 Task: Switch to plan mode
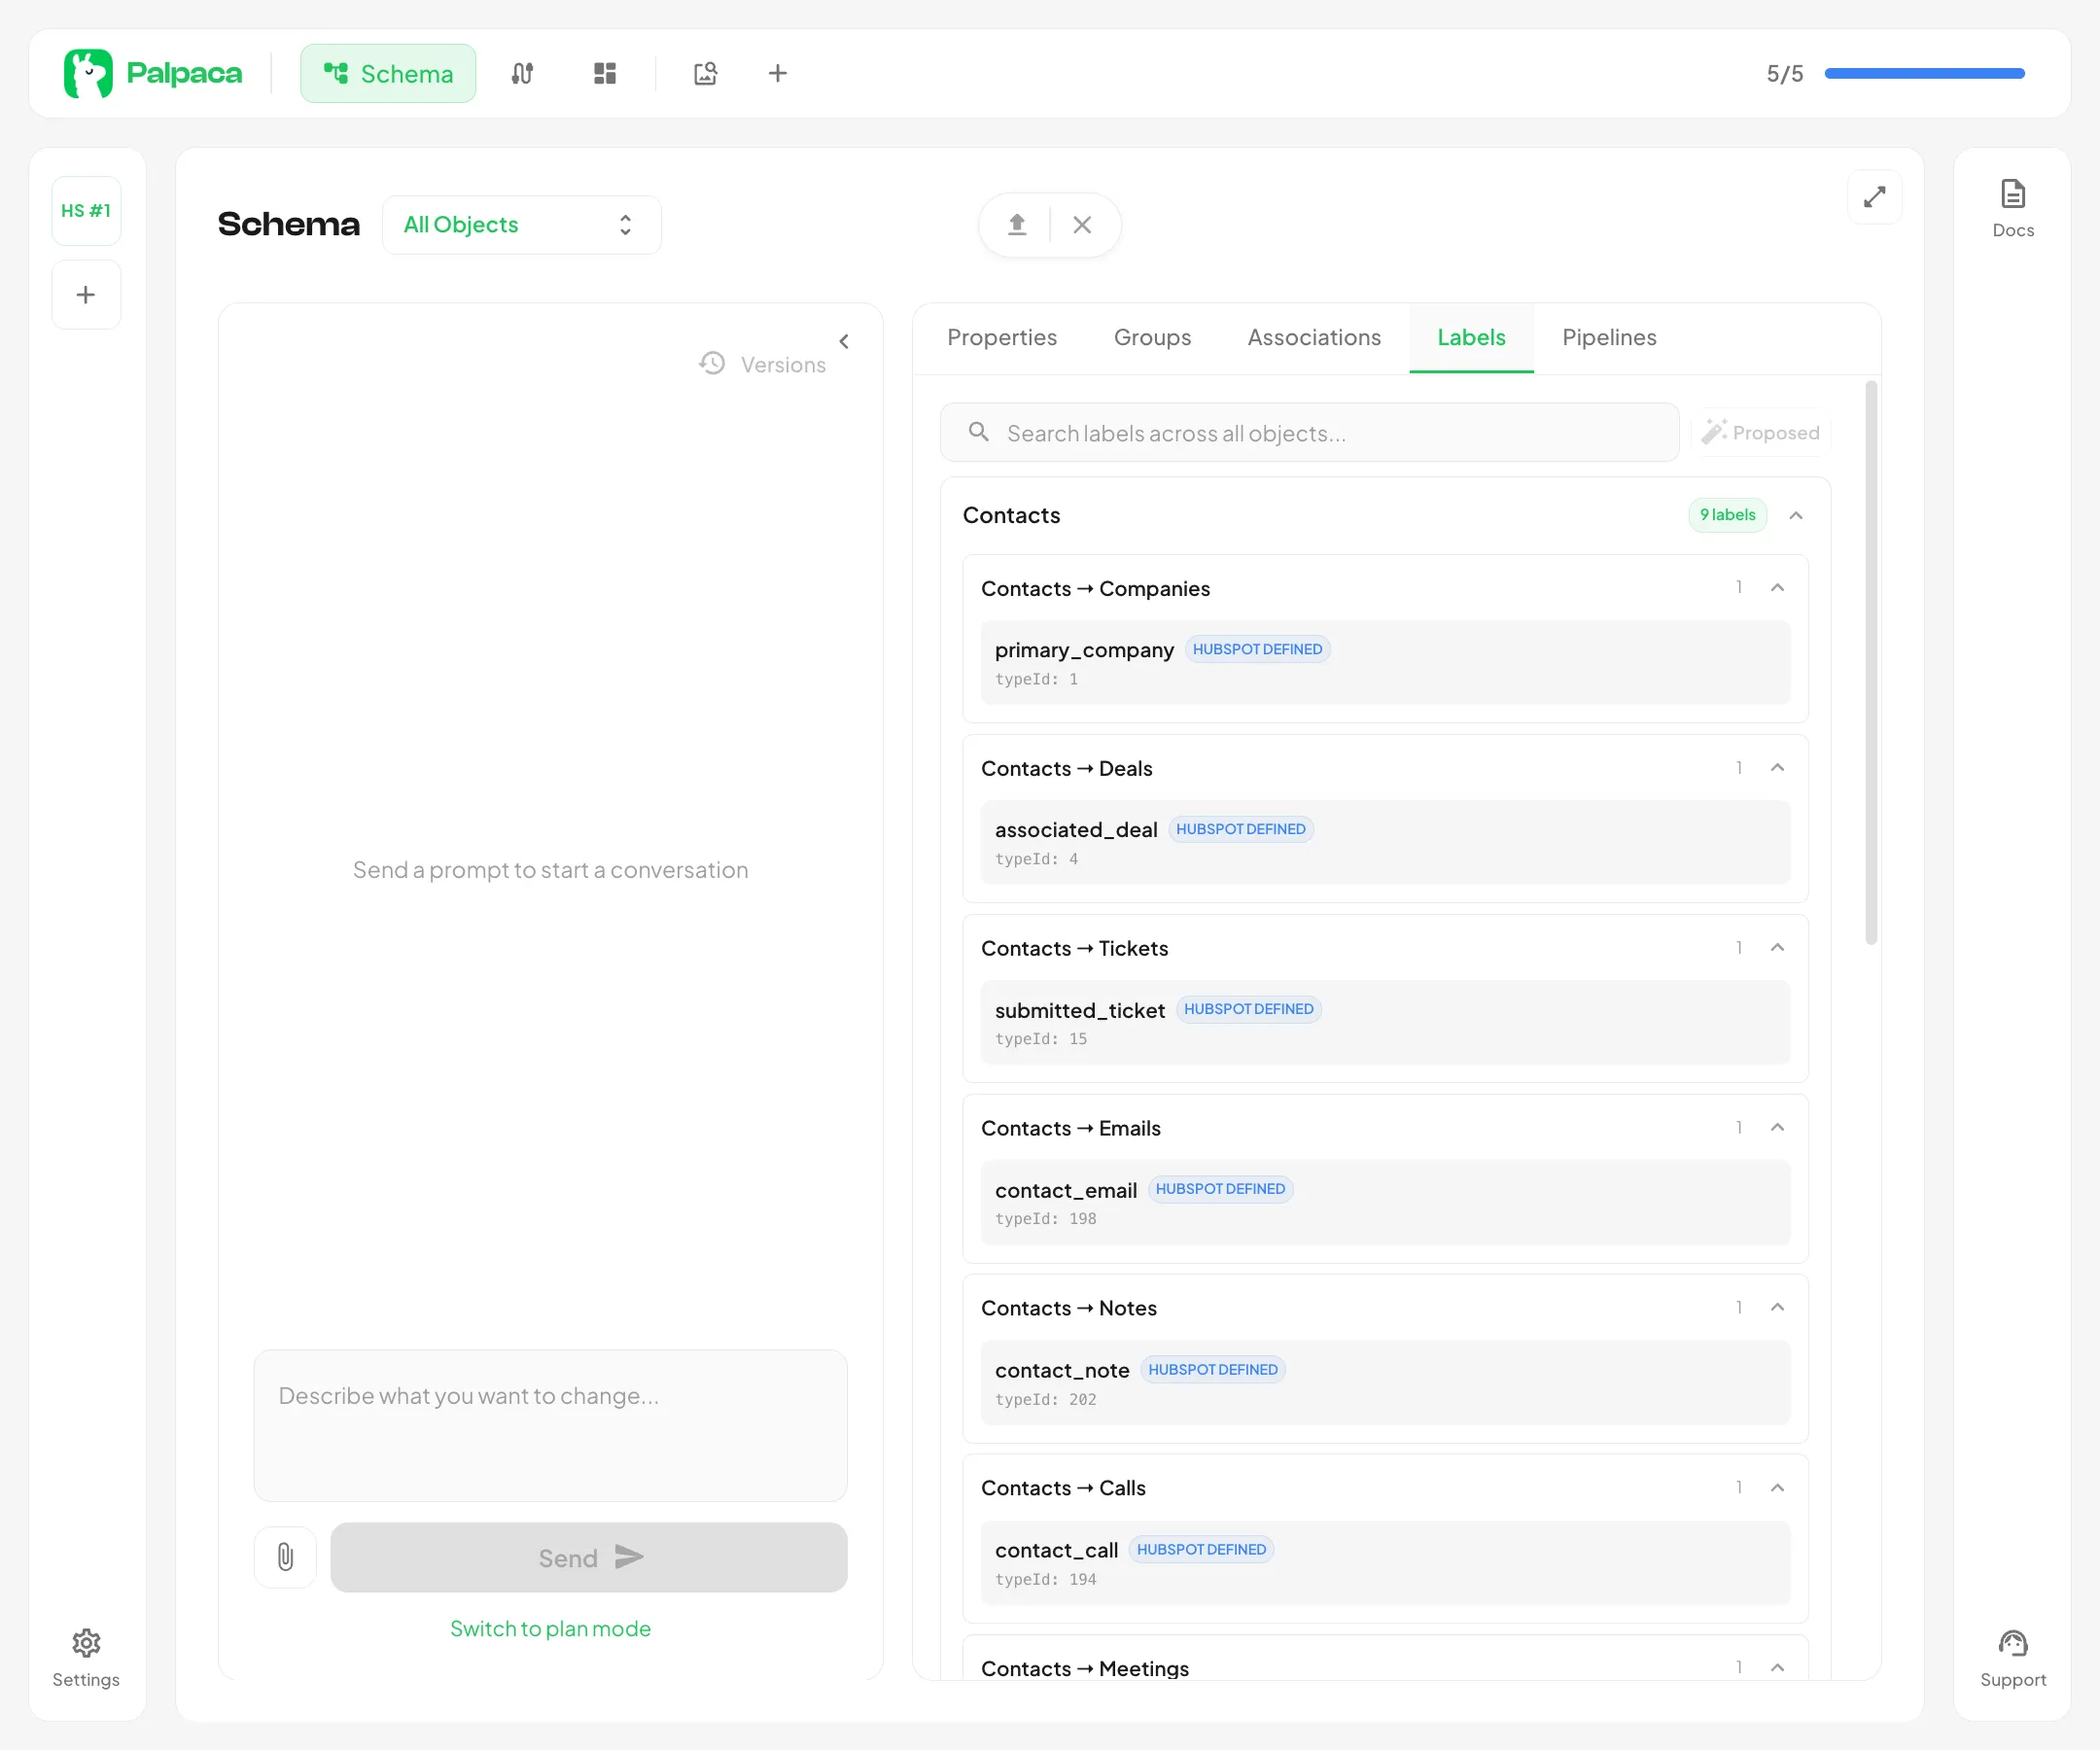coord(550,1628)
